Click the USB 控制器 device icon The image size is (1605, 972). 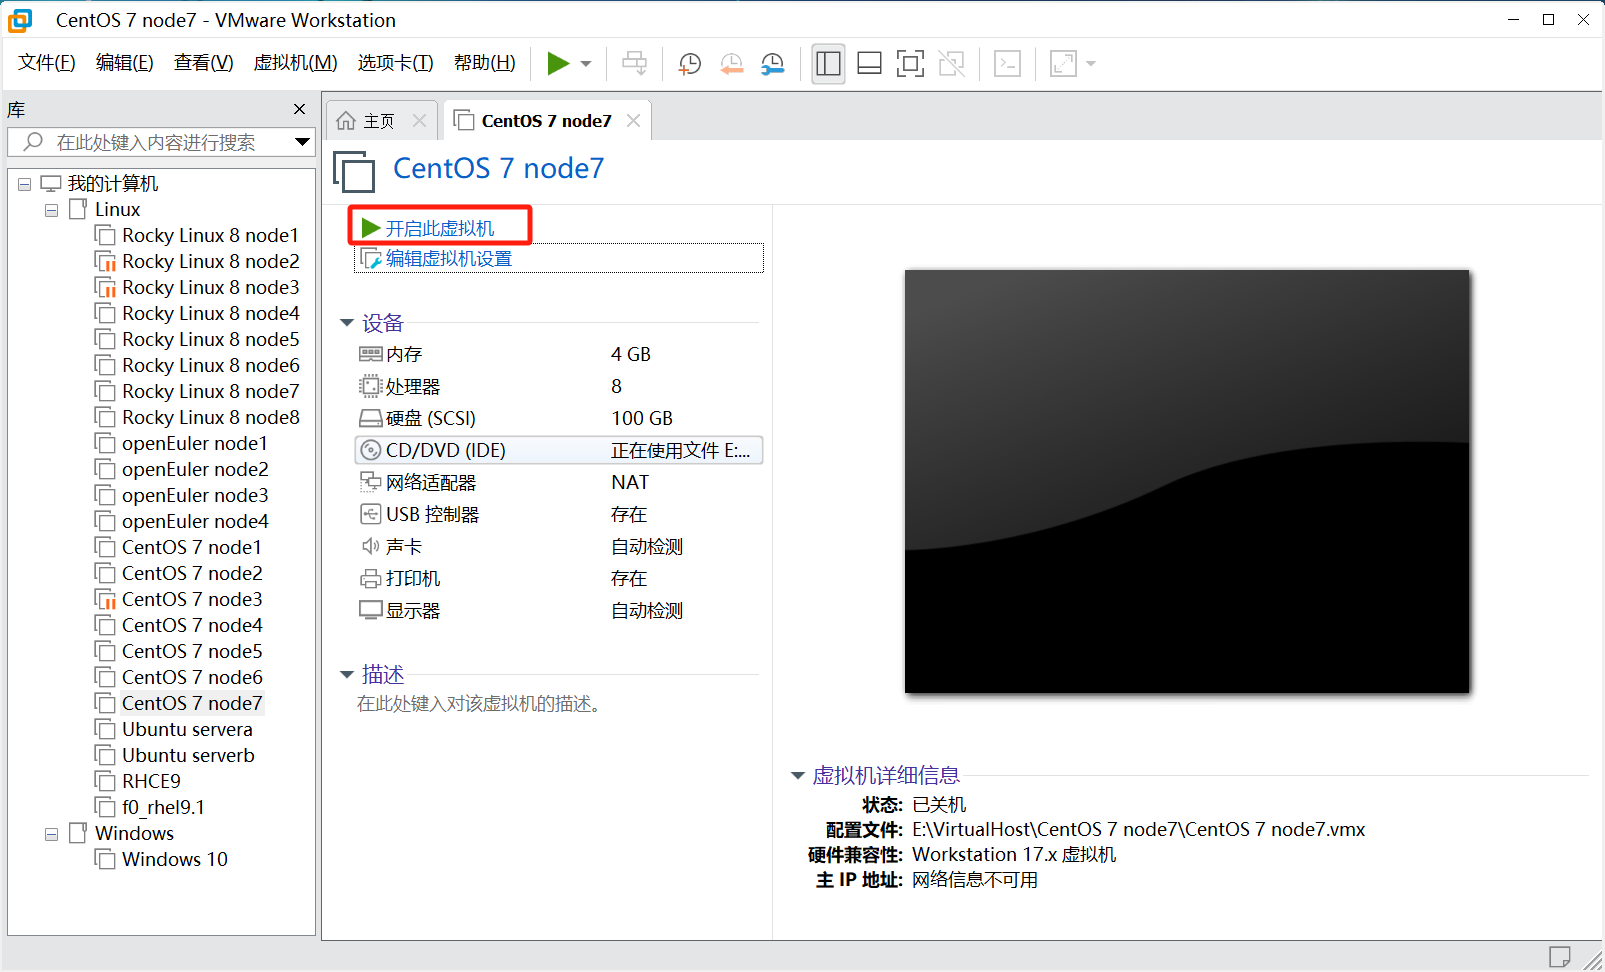[x=371, y=514]
